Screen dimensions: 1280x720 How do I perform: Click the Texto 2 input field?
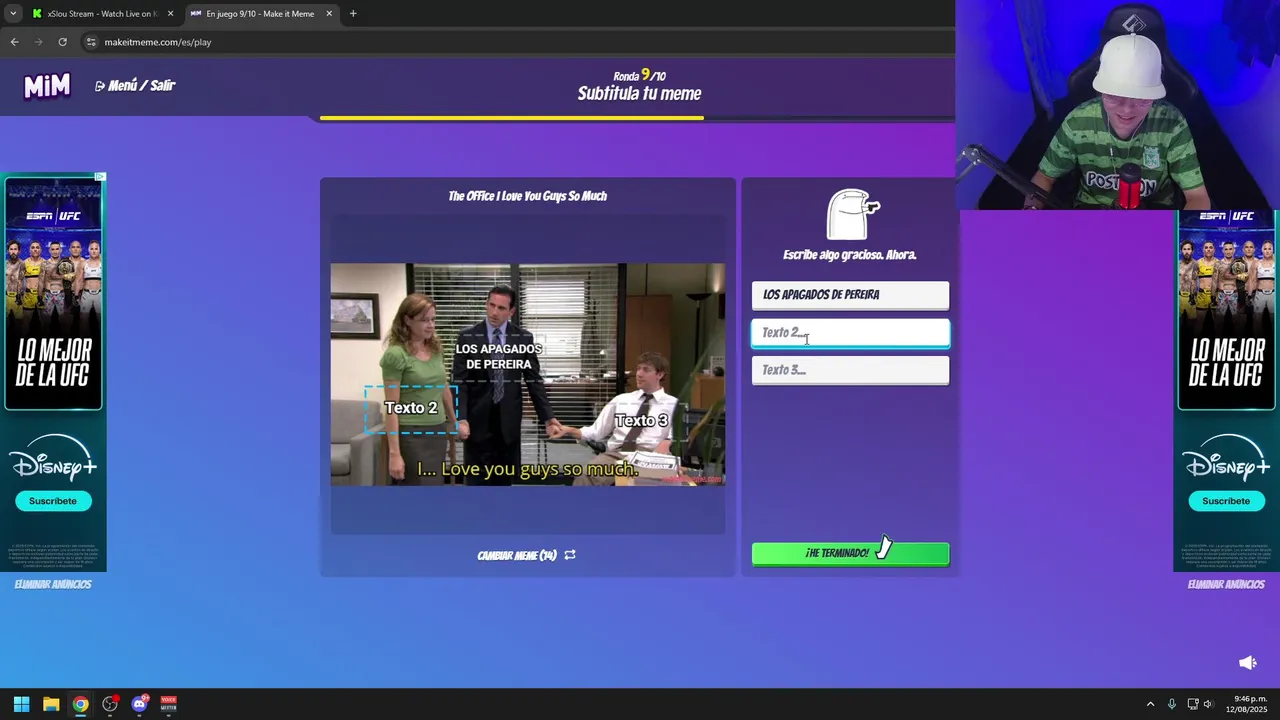coord(850,333)
